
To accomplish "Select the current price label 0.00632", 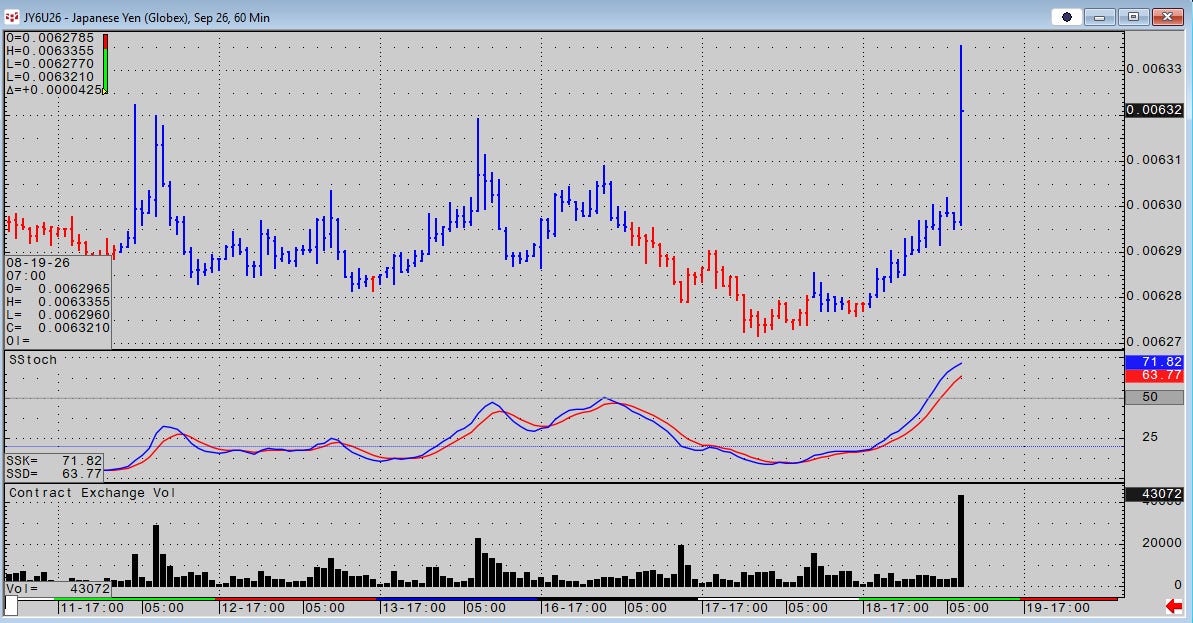I will pyautogui.click(x=1154, y=110).
